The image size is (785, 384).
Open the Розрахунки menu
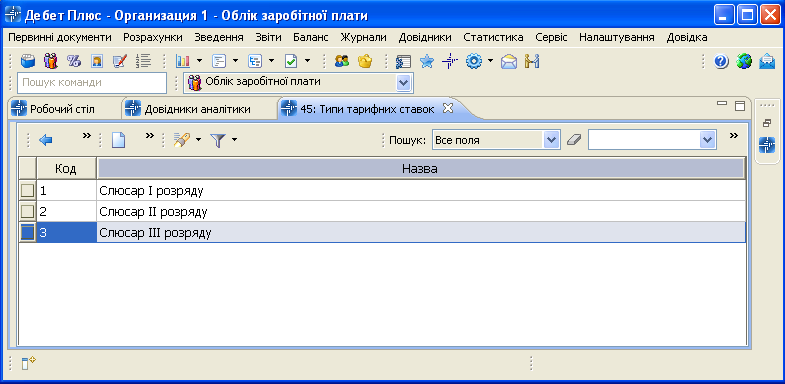(153, 37)
